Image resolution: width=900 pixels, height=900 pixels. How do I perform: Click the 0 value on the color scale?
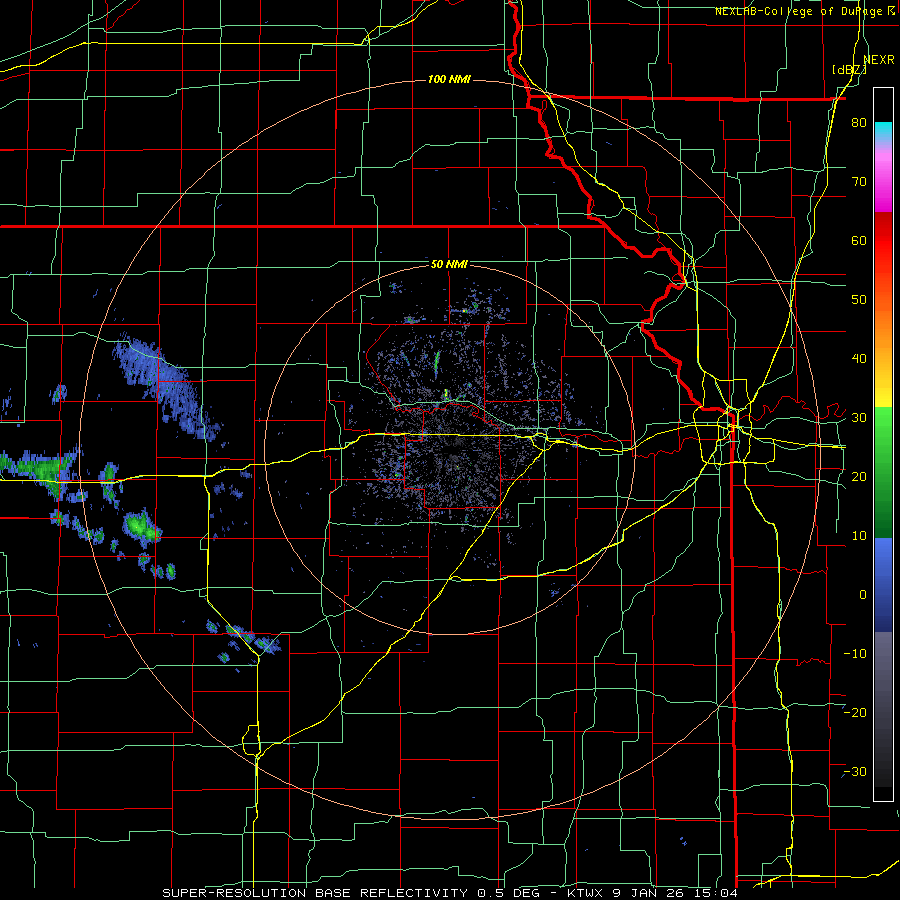(x=863, y=595)
